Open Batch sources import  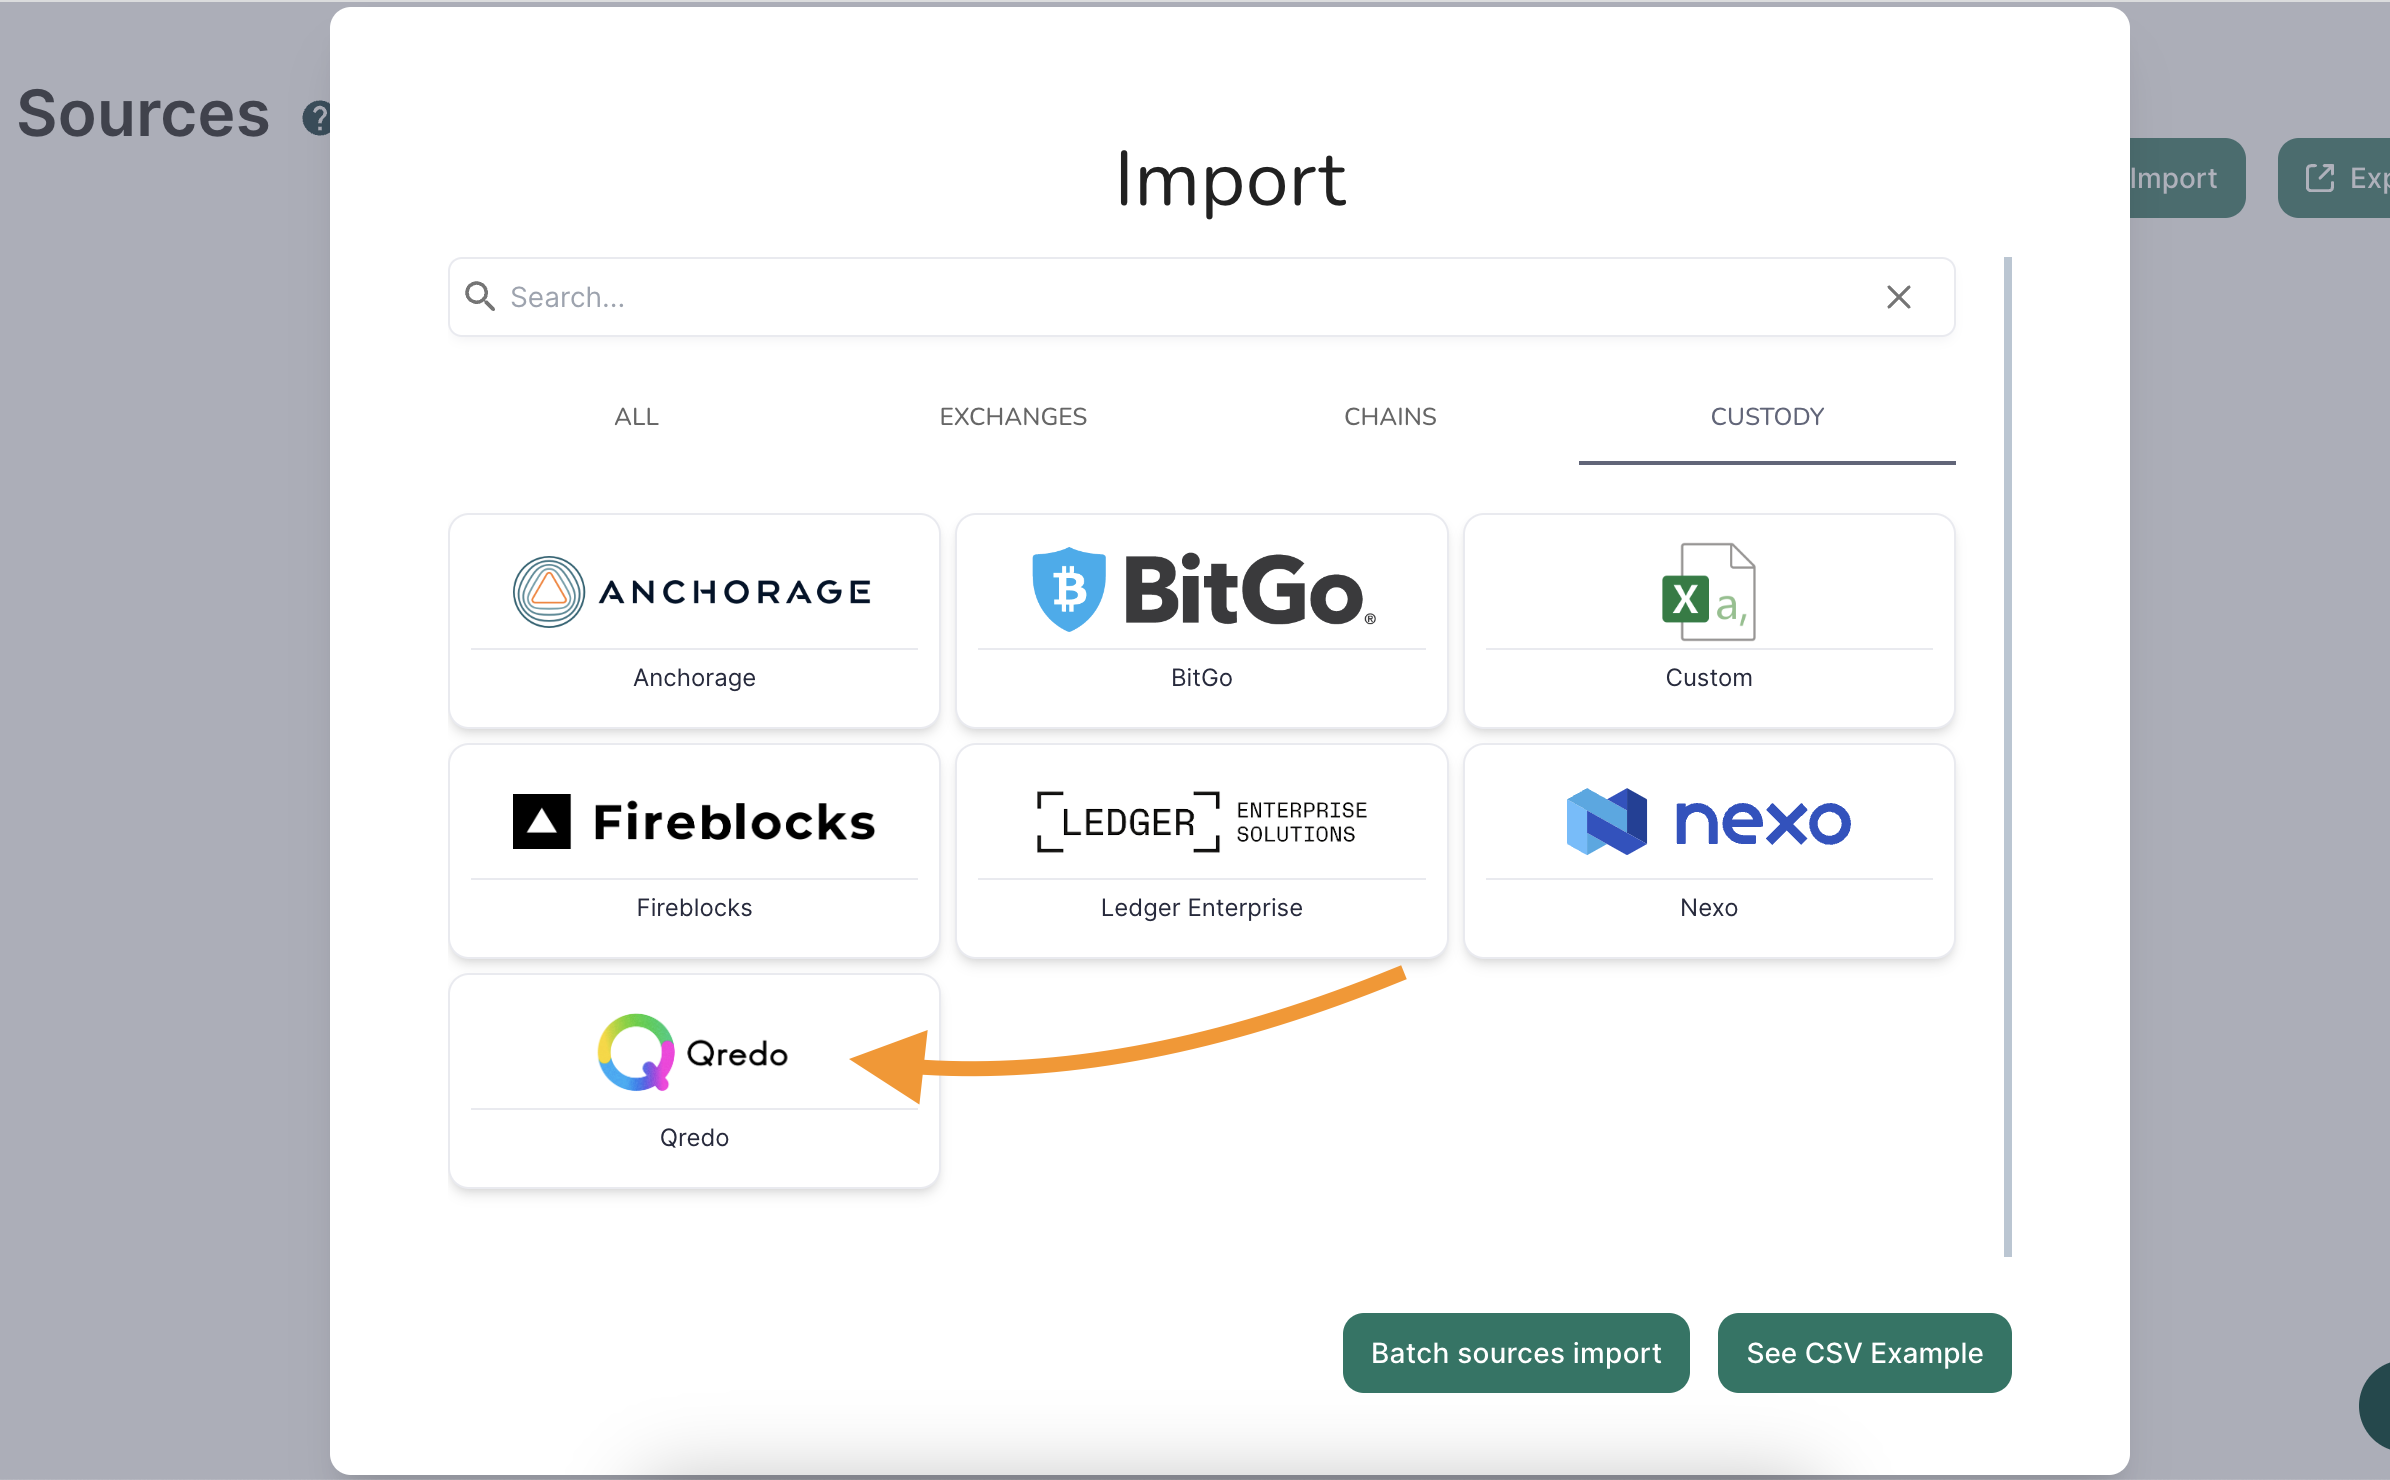[x=1516, y=1353]
